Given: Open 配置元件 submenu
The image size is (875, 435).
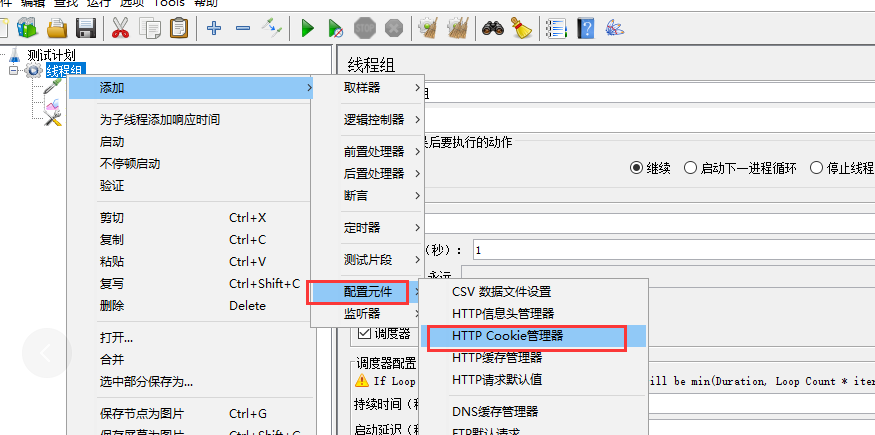Looking at the screenshot, I should (x=367, y=292).
